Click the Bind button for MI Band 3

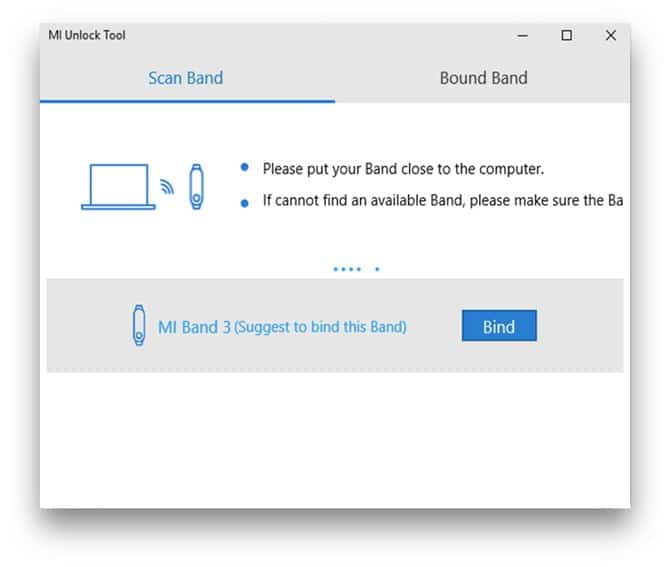499,326
